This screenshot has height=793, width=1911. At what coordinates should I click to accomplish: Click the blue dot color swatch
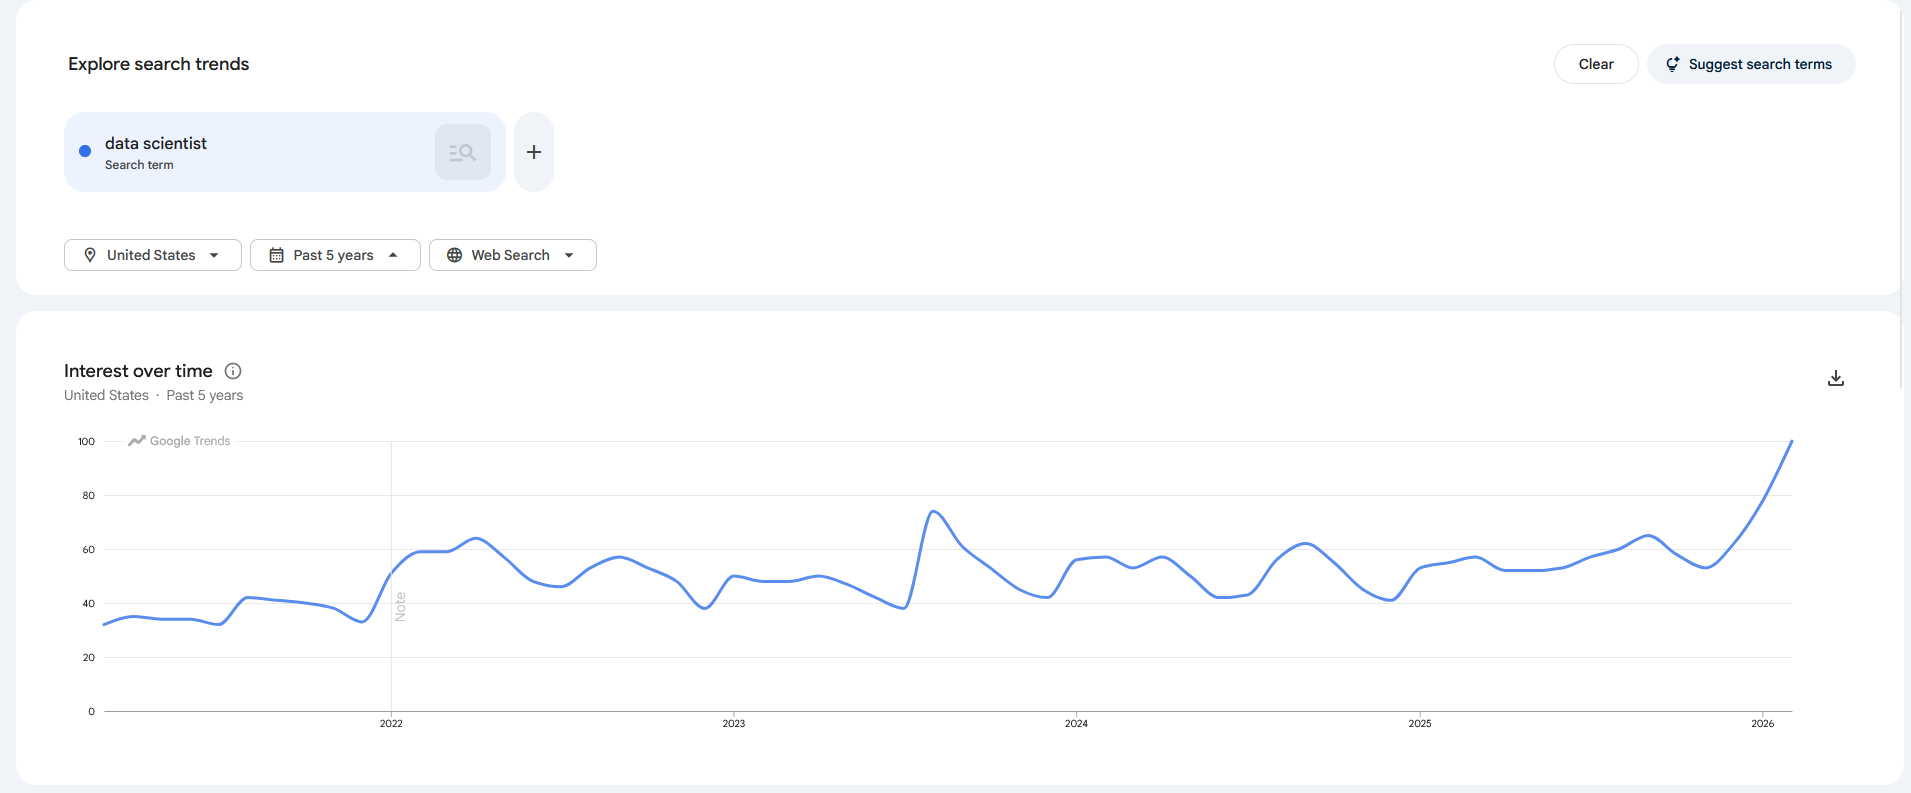(85, 151)
